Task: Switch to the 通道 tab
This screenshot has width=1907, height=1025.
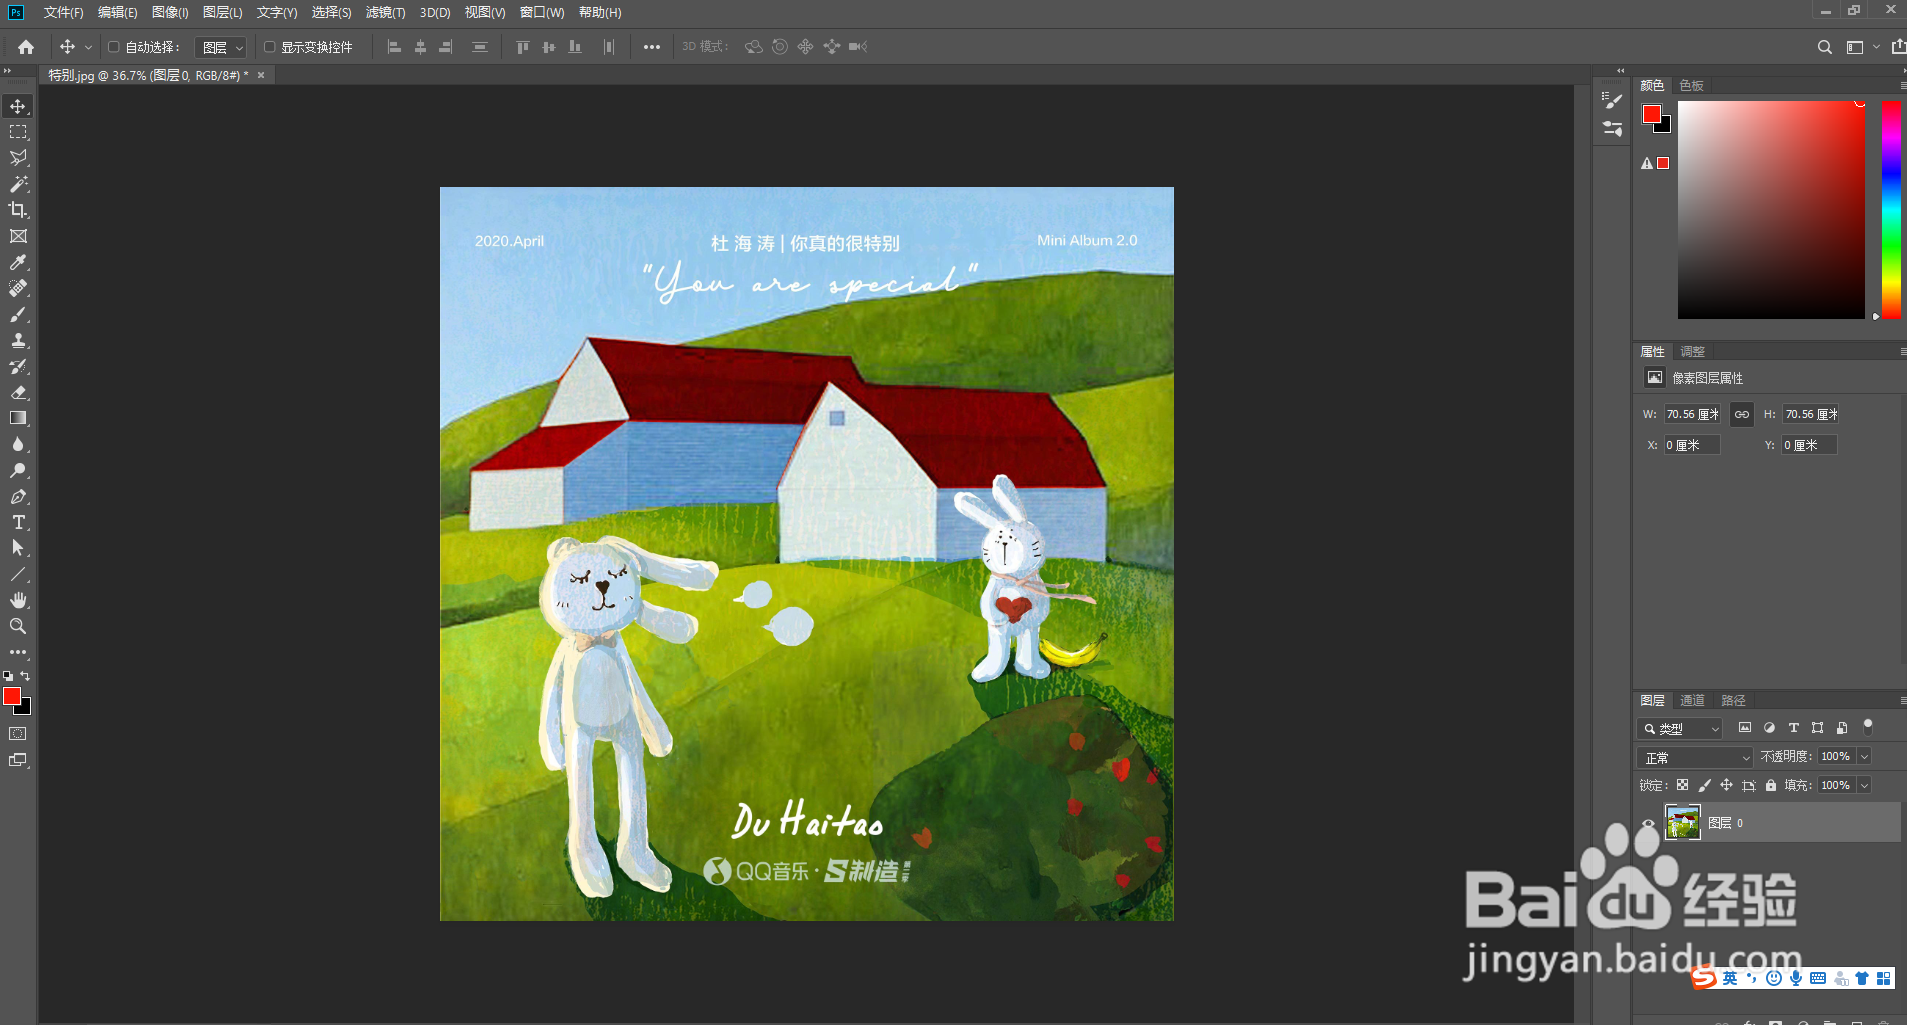Action: [x=1692, y=700]
